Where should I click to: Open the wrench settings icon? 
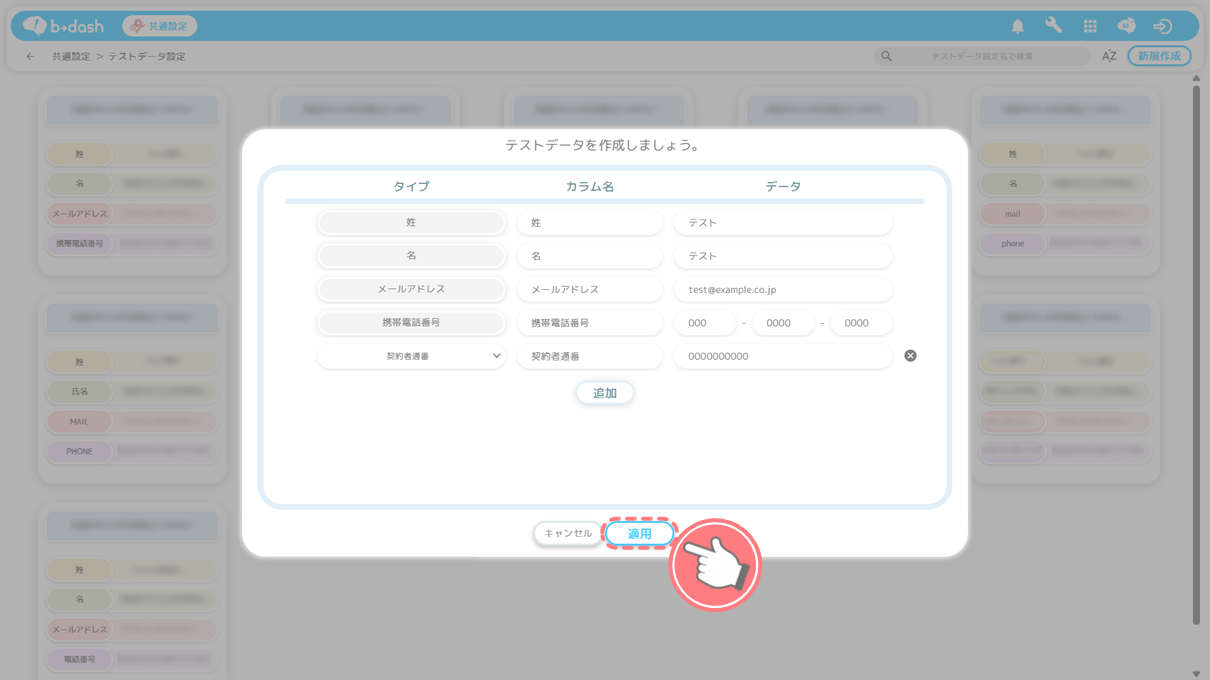[x=1053, y=26]
